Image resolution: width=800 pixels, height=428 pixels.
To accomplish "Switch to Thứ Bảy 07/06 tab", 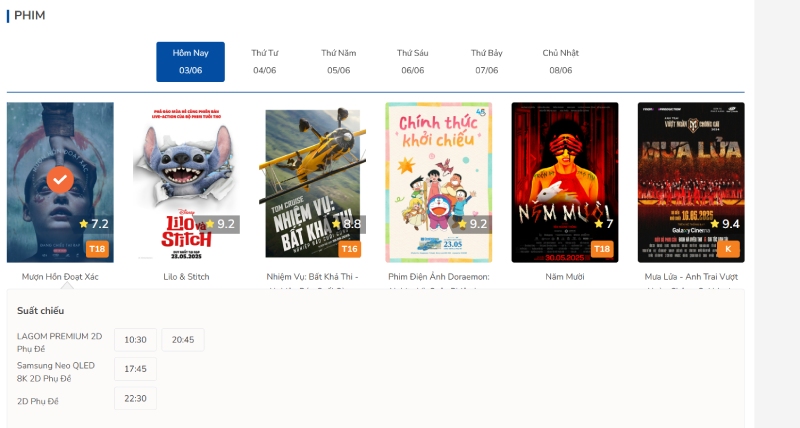I will pos(487,62).
